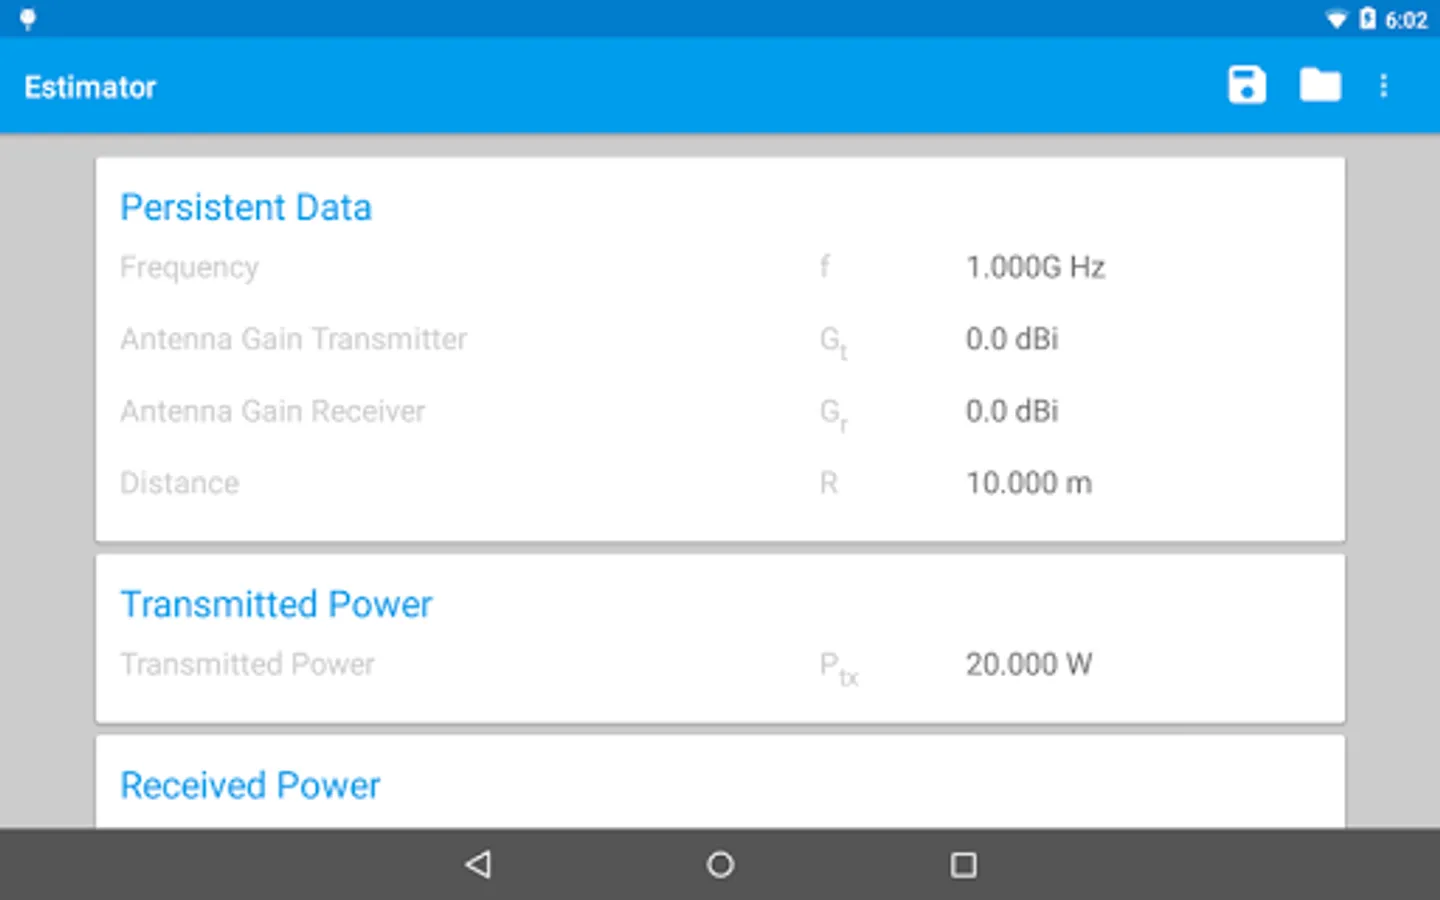Tap the Distance label
The height and width of the screenshot is (900, 1440).
pyautogui.click(x=179, y=483)
